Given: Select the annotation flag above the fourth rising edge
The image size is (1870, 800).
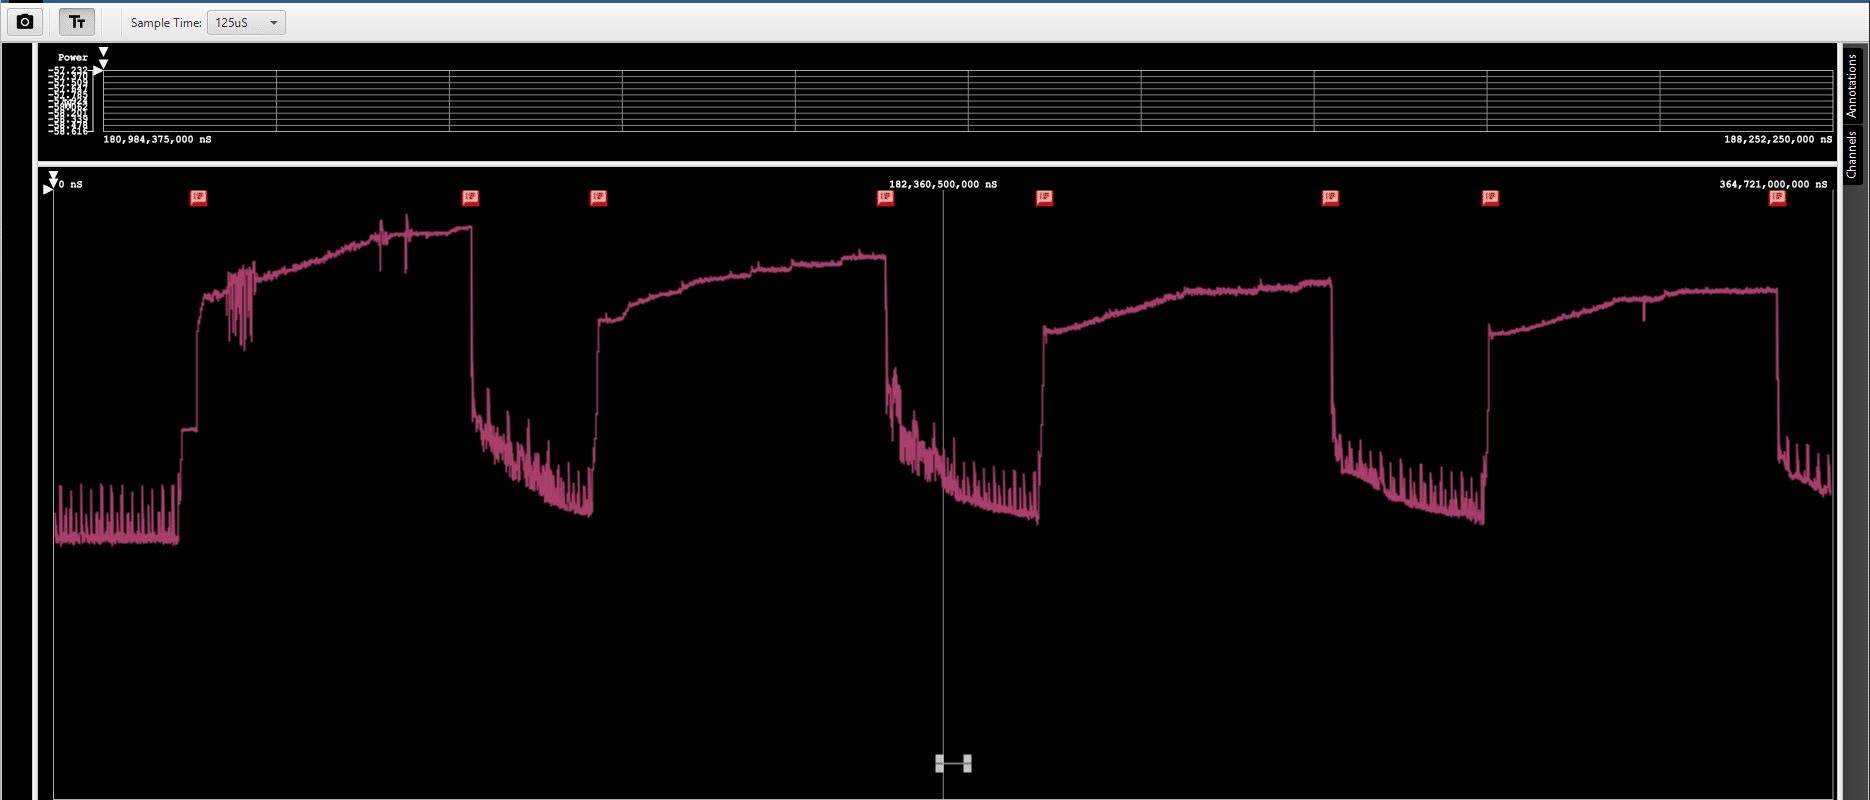Looking at the screenshot, I should point(1490,198).
